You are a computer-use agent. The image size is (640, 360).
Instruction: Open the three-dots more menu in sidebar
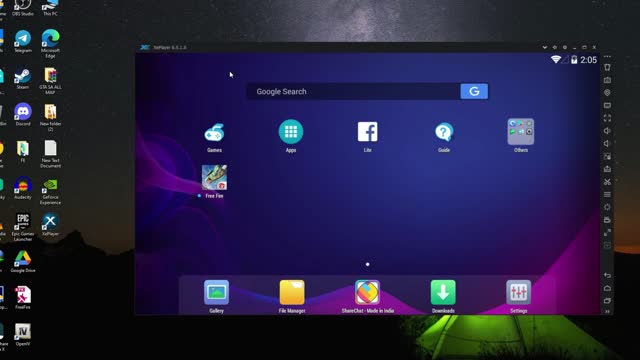point(607,57)
